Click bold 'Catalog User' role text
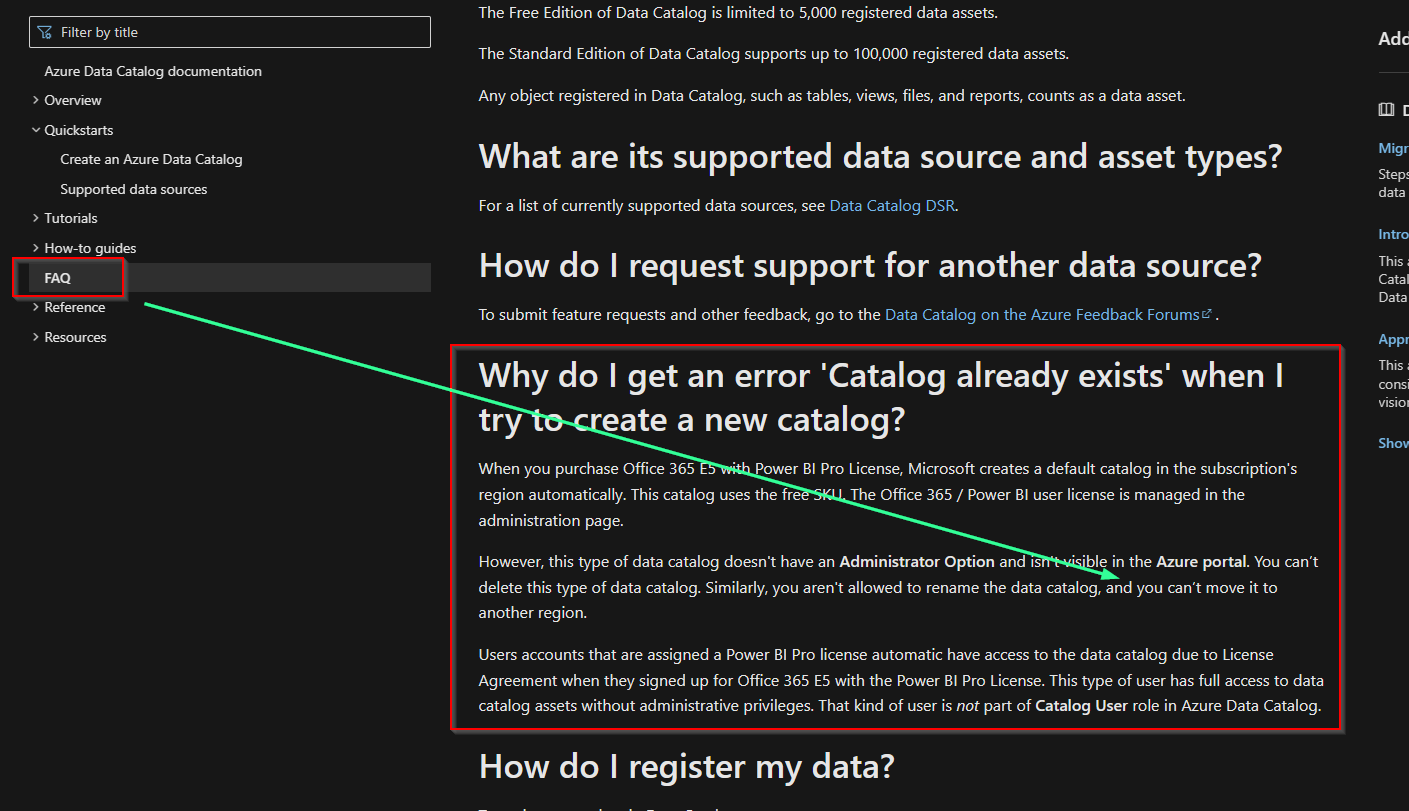The width and height of the screenshot is (1409, 811). point(1081,706)
